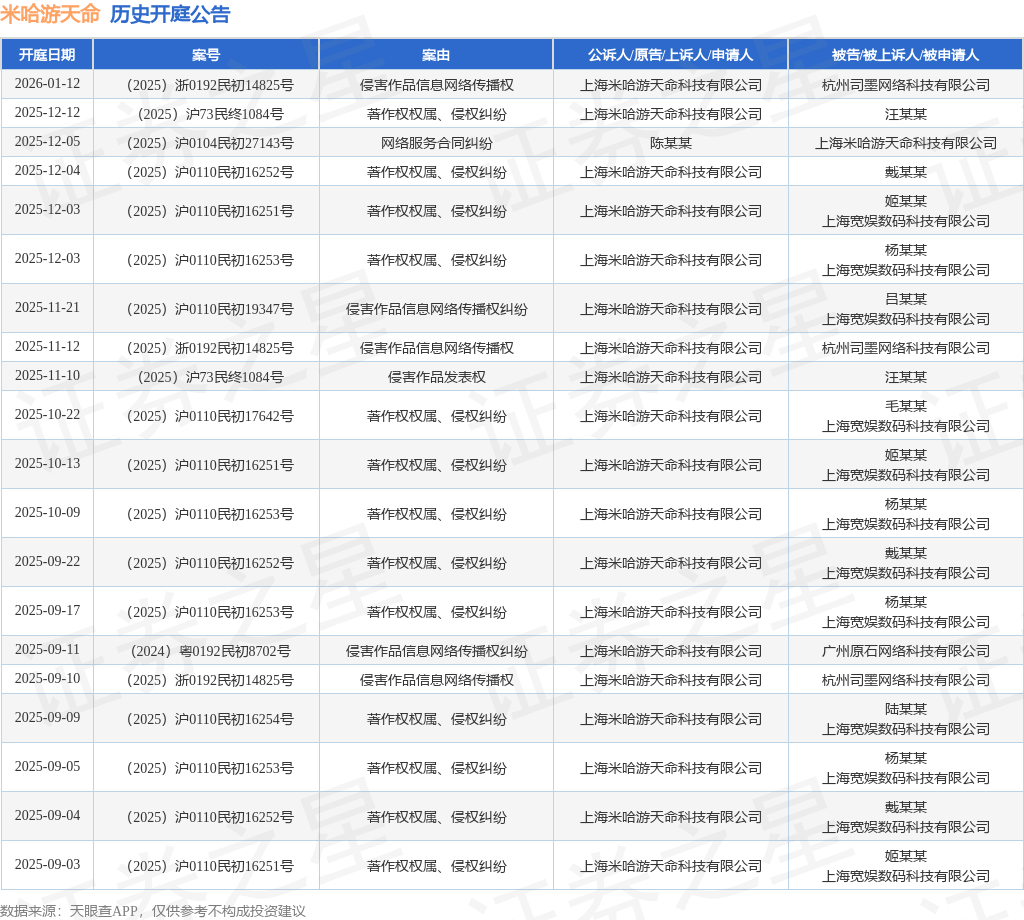
Task: Click the 数据来源 天眼查APP footer note
Action: [153, 910]
